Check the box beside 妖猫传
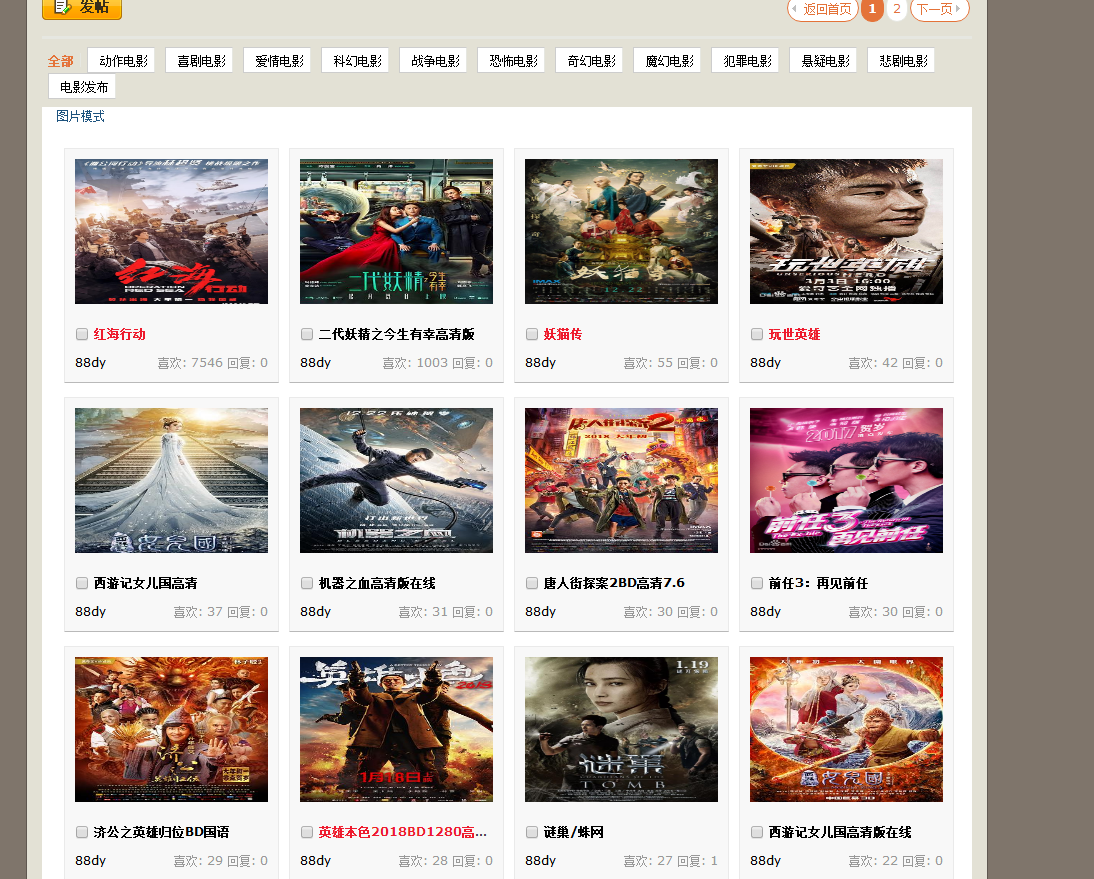The width and height of the screenshot is (1094, 879). click(x=532, y=334)
